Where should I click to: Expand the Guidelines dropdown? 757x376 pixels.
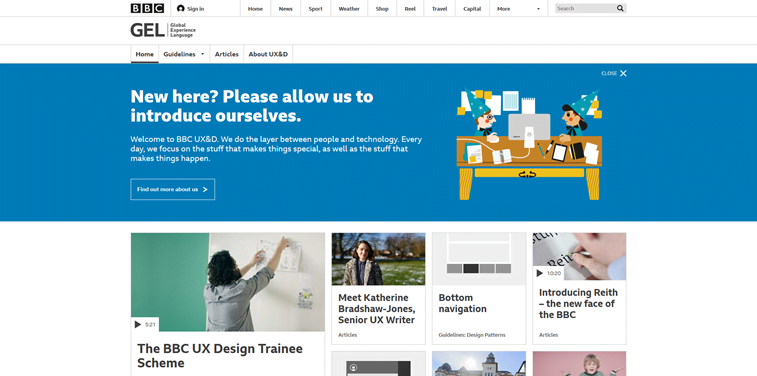click(x=184, y=54)
